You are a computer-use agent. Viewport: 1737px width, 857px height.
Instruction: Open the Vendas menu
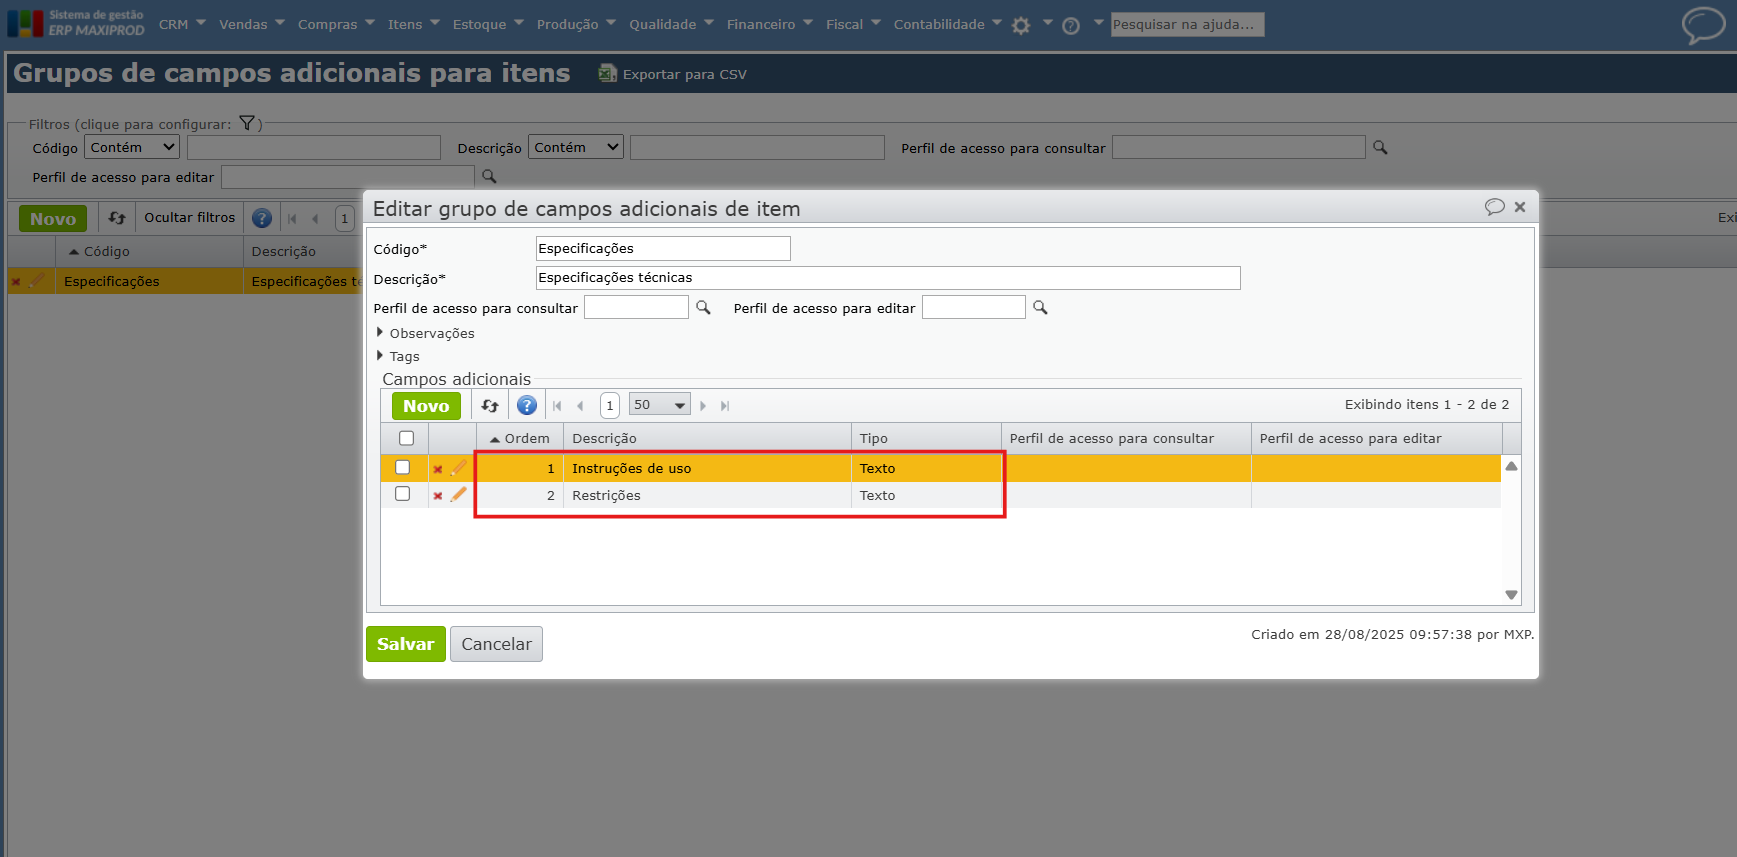252,24
